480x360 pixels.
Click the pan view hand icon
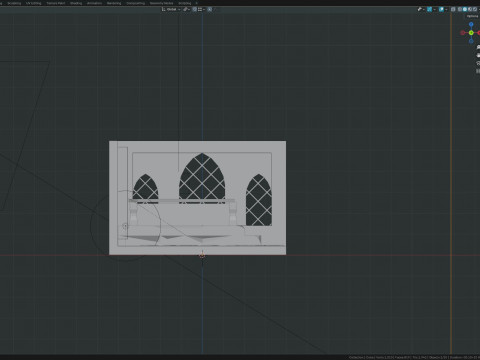tap(478, 55)
